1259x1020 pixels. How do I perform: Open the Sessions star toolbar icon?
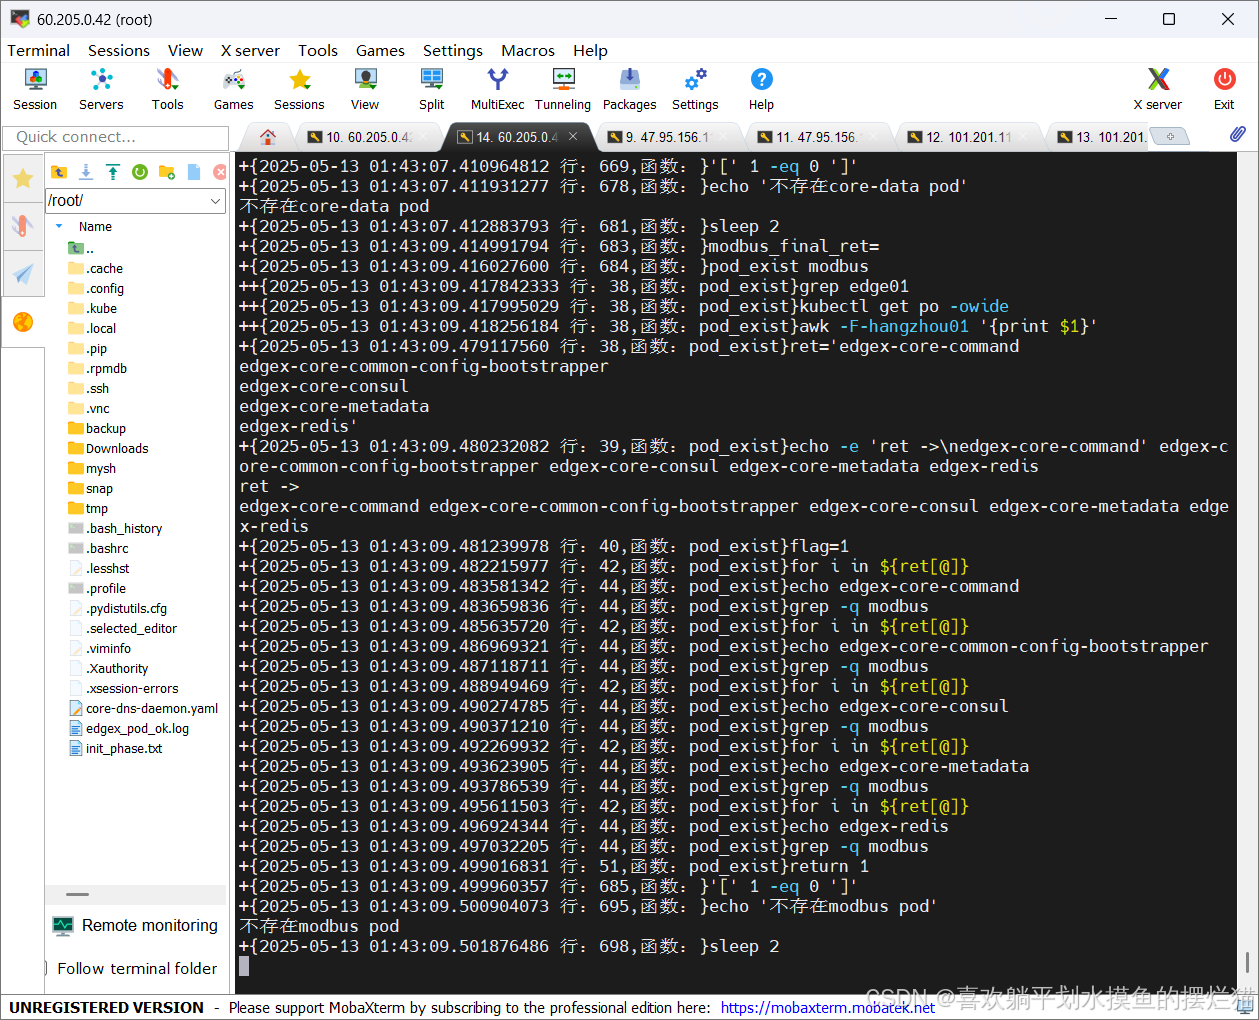point(299,89)
